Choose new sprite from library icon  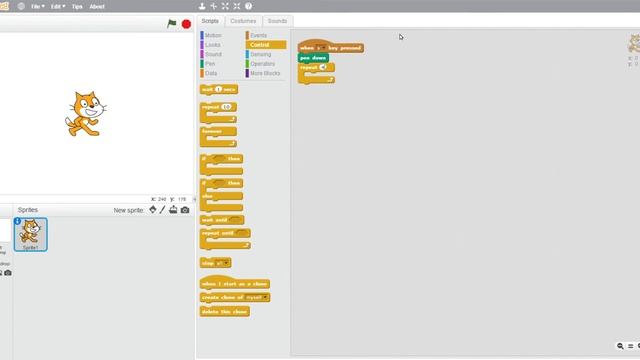153,210
